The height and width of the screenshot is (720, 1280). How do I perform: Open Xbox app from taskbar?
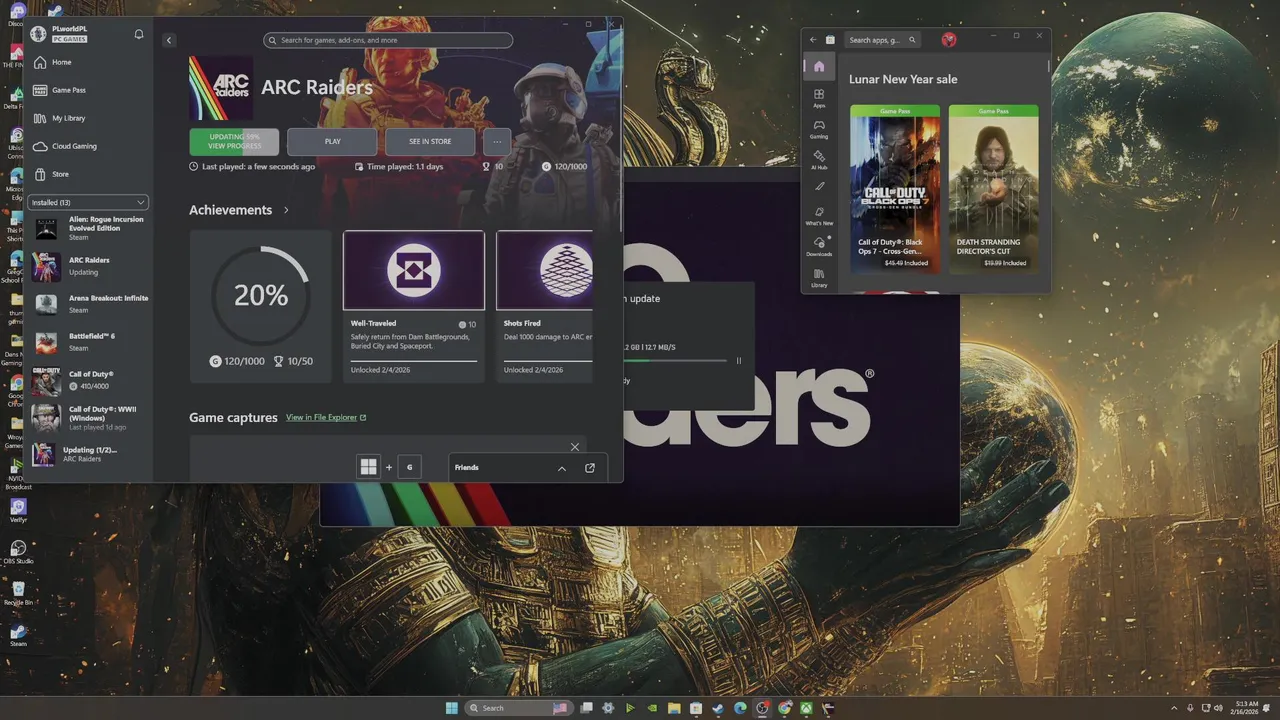(x=806, y=708)
